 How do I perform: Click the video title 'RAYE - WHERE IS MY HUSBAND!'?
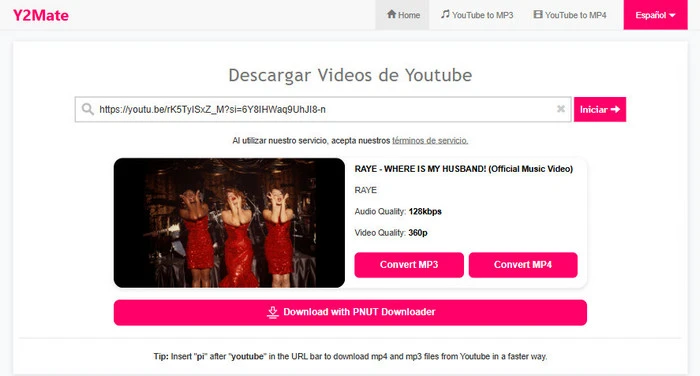[x=463, y=169]
